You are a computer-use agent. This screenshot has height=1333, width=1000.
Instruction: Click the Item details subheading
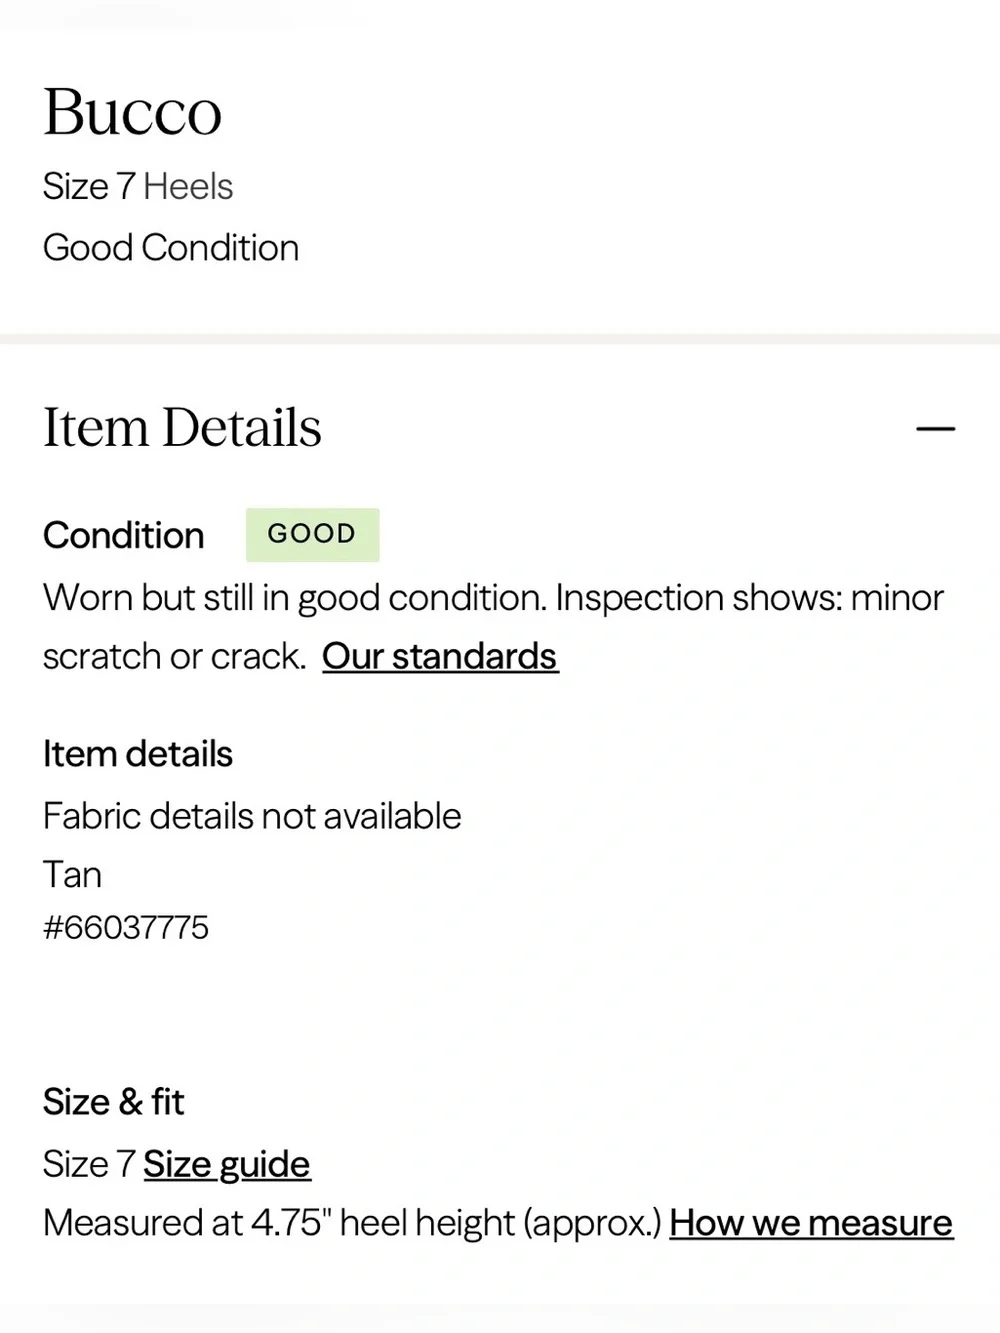click(138, 754)
